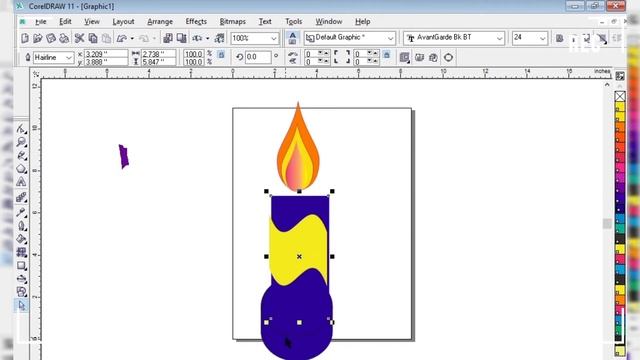
Task: Toggle bold text formatting
Action: (560, 38)
